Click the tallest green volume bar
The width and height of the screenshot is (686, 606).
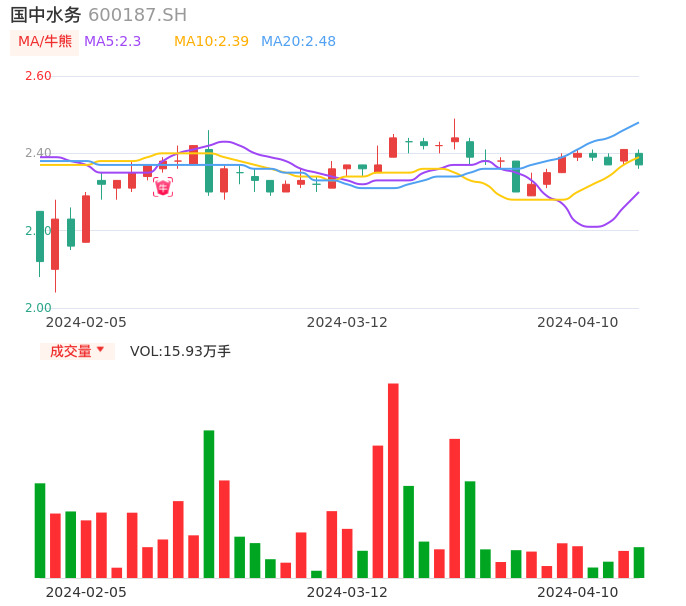pyautogui.click(x=209, y=503)
